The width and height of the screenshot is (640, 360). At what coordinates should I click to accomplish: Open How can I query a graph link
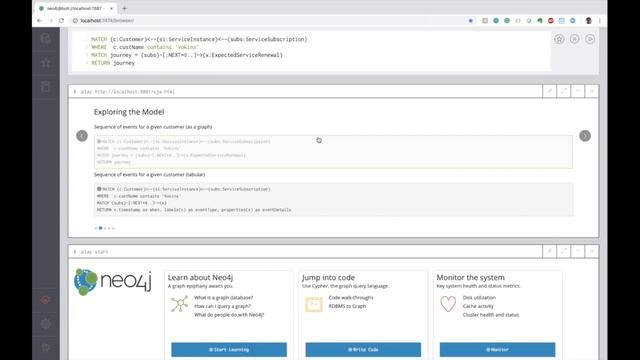(222, 306)
